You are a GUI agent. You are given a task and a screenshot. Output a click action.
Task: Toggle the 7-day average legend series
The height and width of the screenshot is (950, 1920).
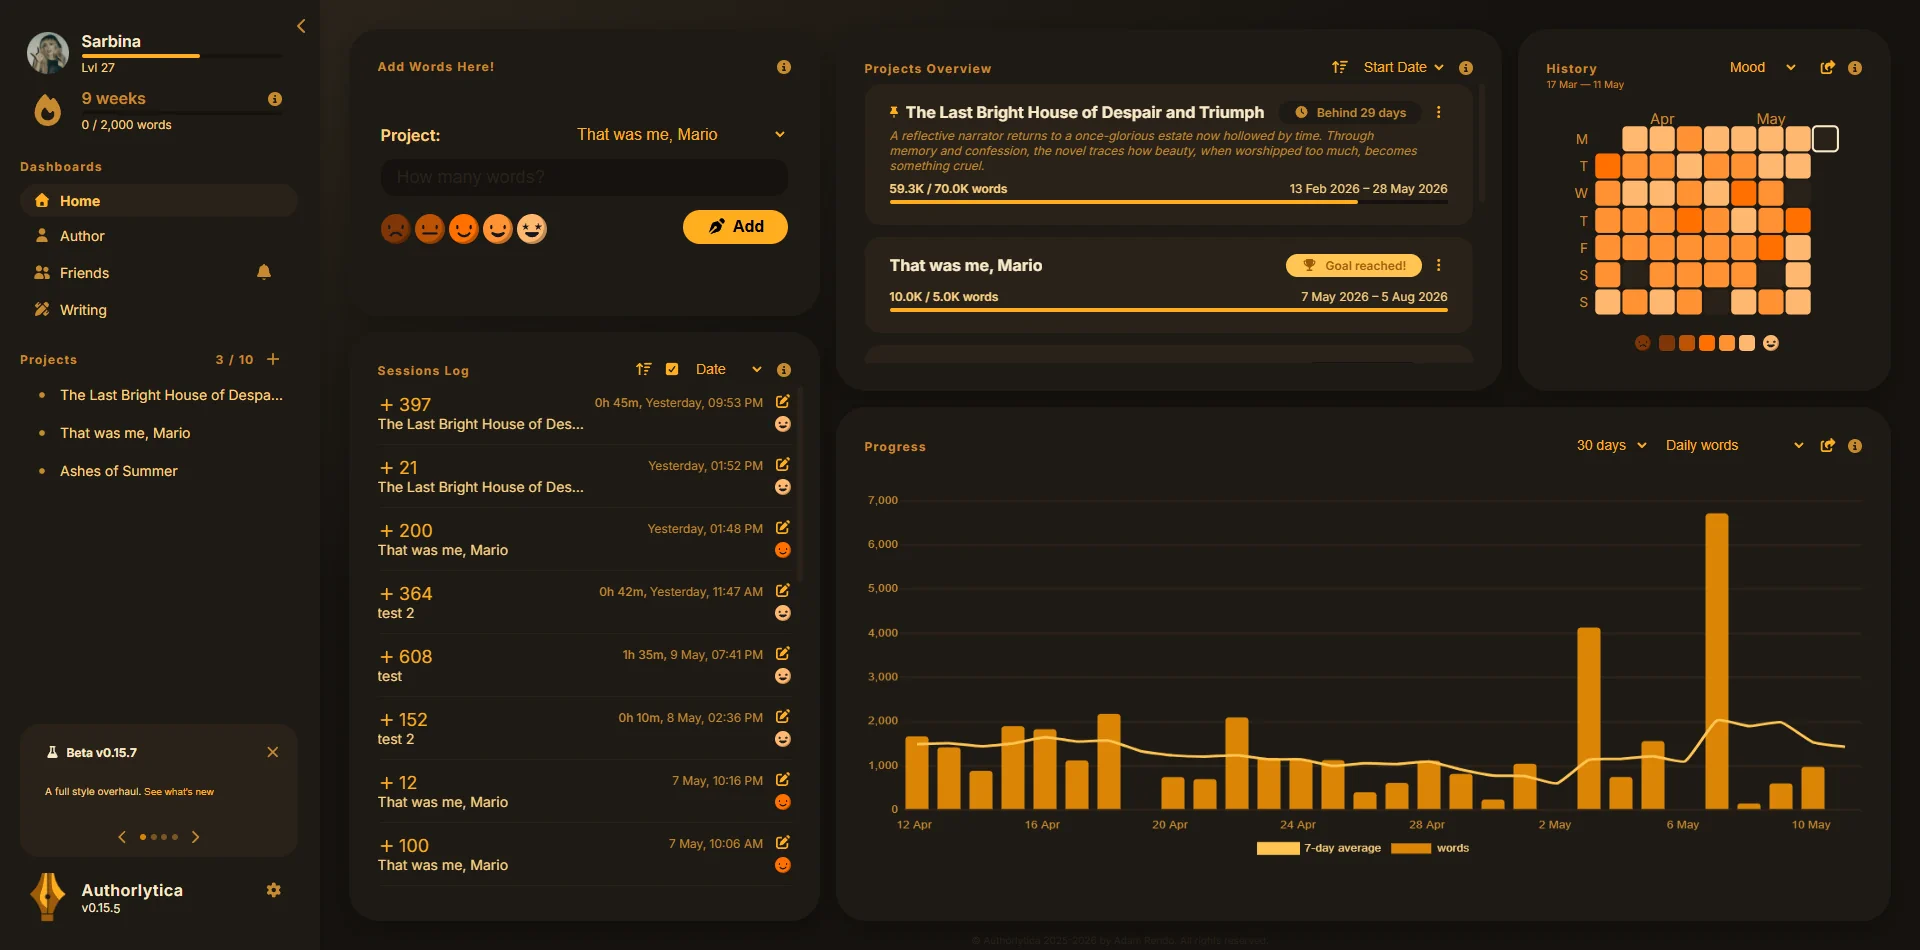tap(1319, 848)
